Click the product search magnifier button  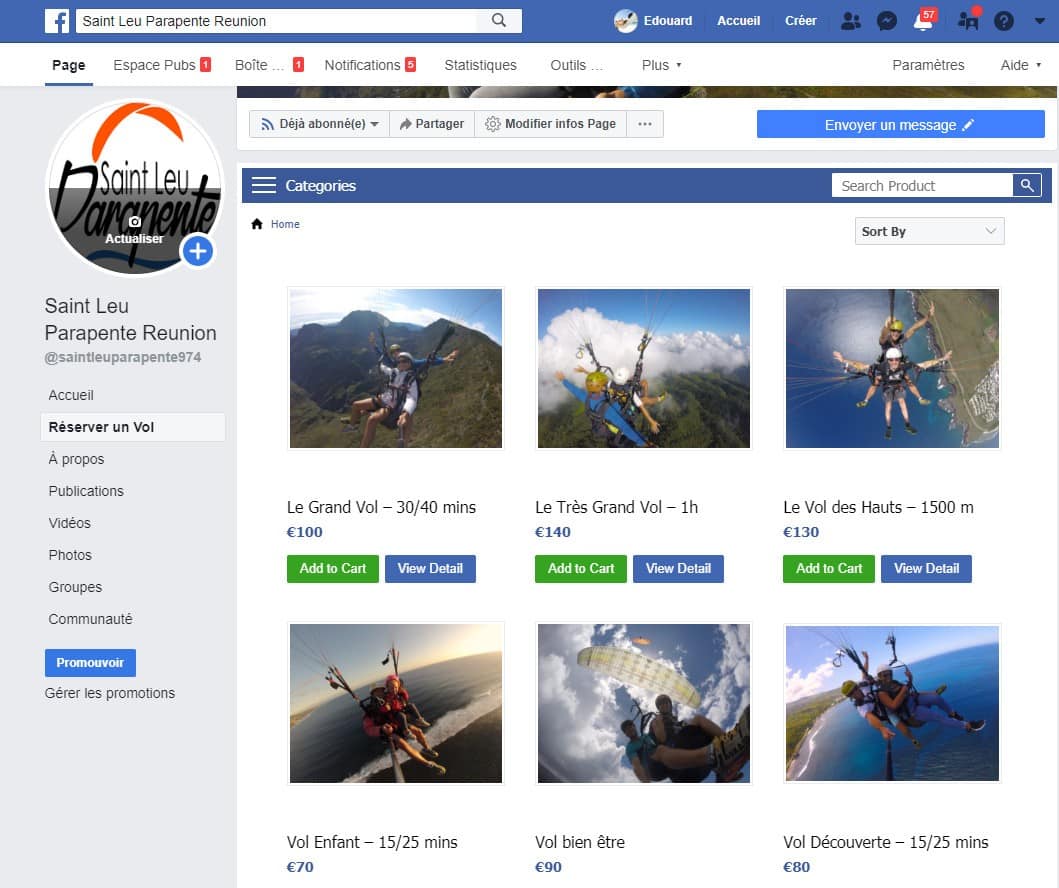tap(1027, 185)
